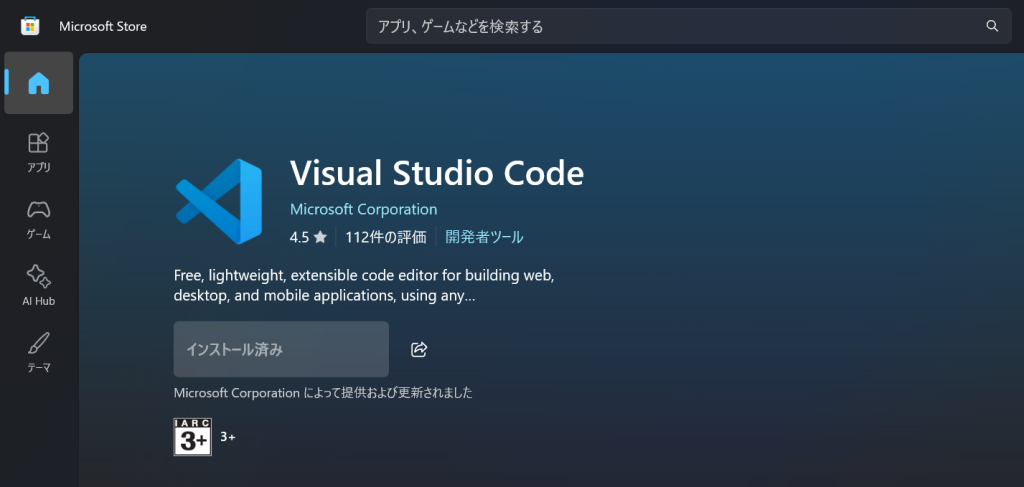Click the Visual Studio Code app logo

pos(219,201)
